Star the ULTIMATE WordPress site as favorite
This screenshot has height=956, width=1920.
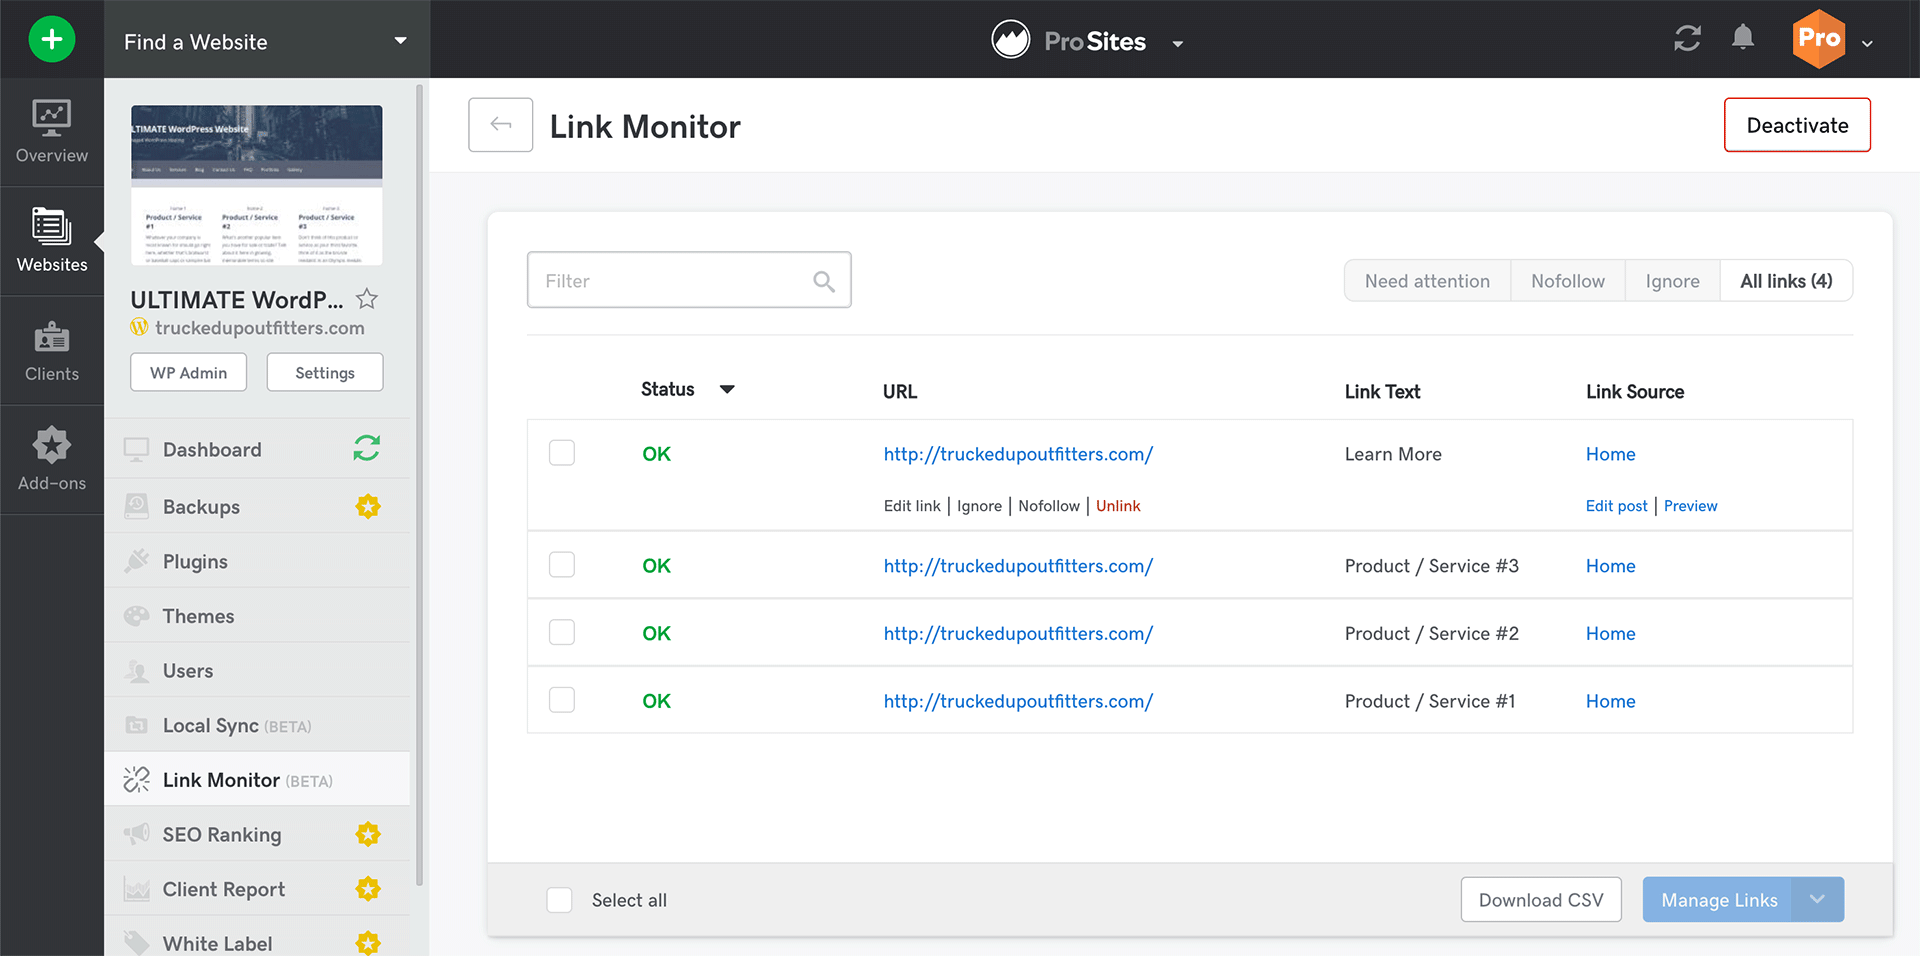367,299
